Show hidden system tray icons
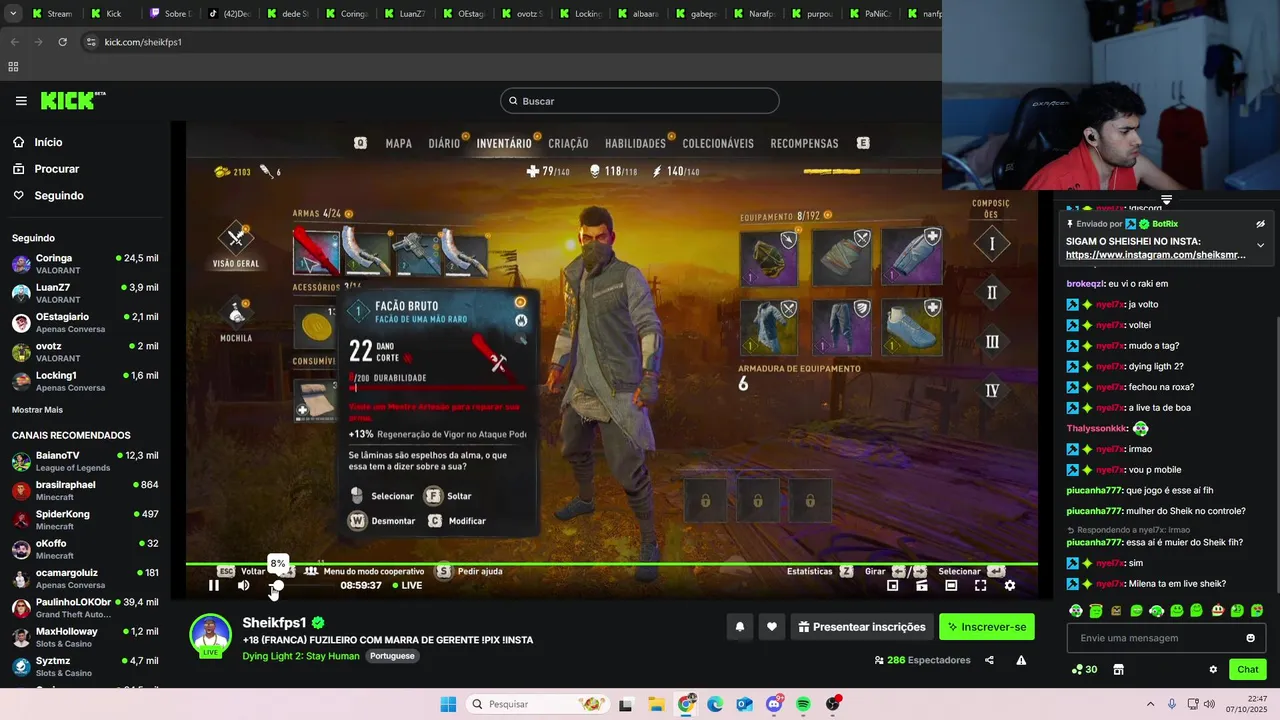 (x=1150, y=704)
